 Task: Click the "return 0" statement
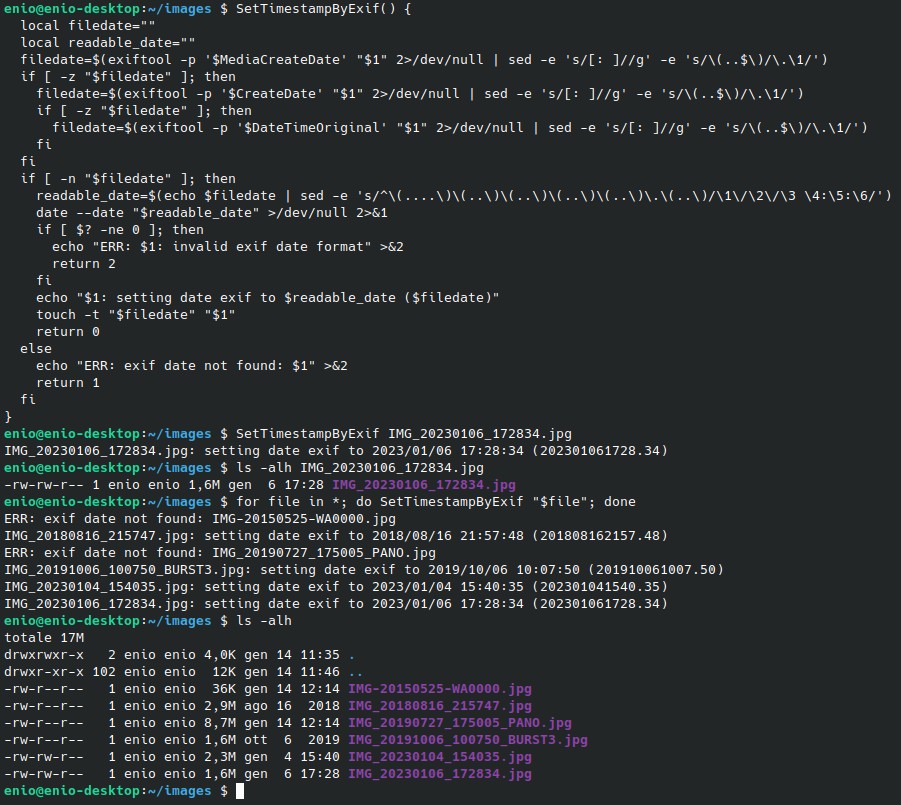coord(68,331)
